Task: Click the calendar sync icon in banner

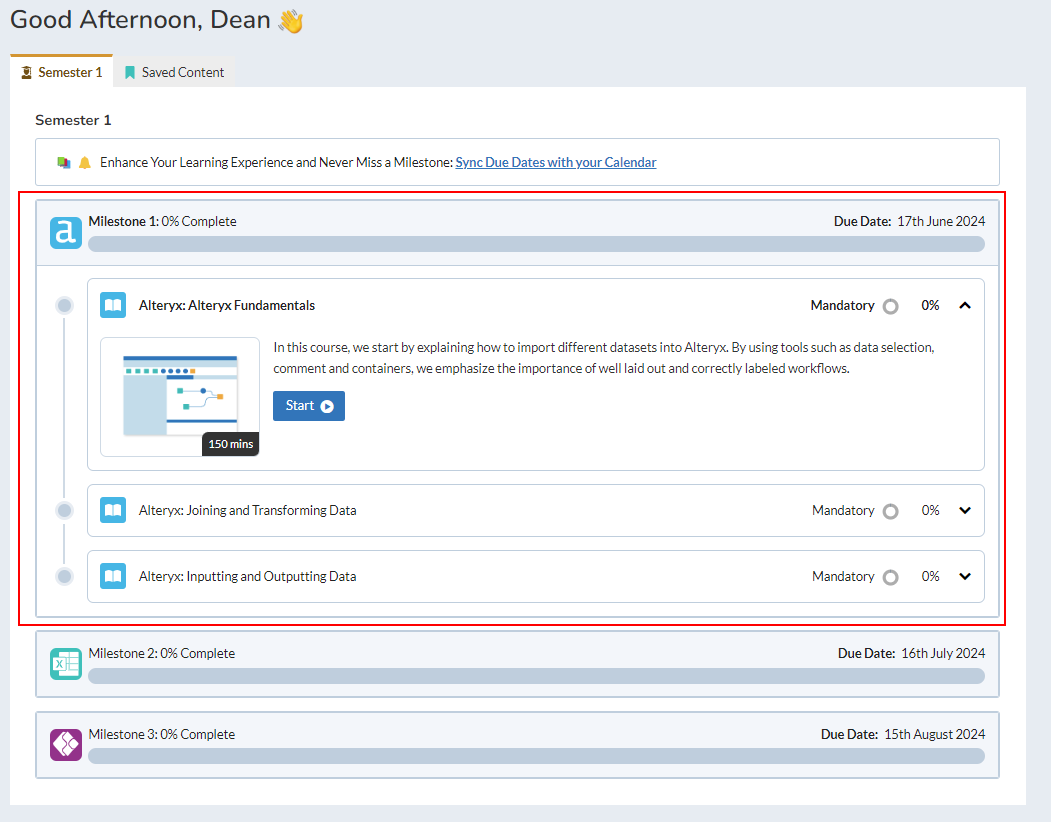Action: (x=64, y=162)
